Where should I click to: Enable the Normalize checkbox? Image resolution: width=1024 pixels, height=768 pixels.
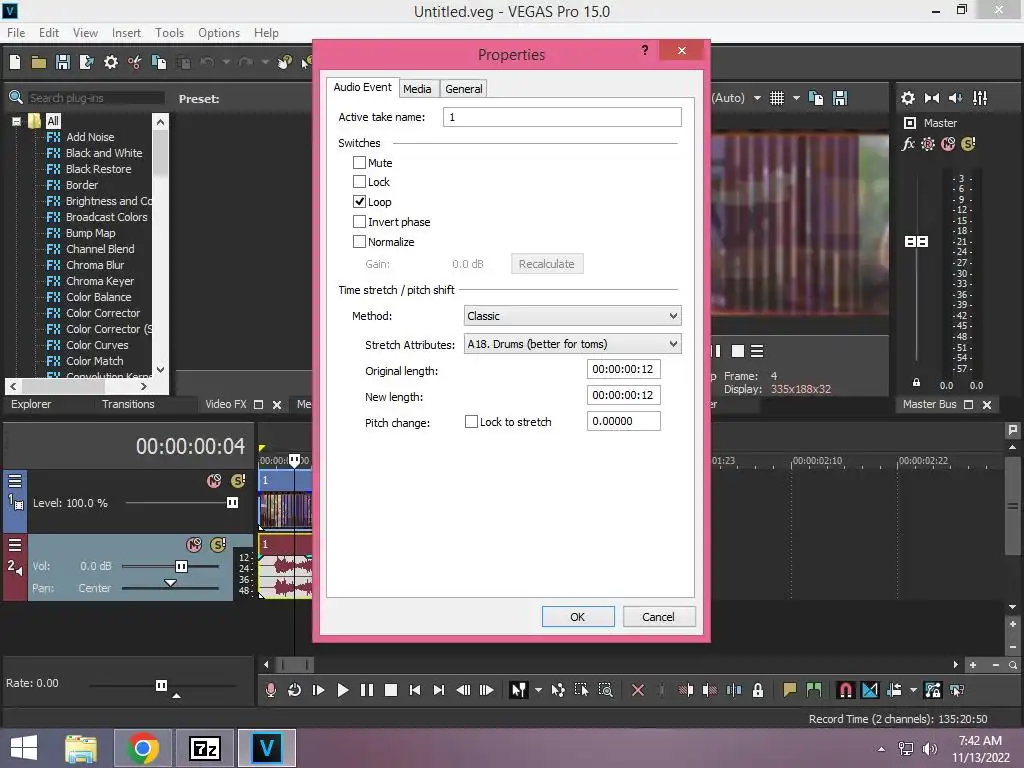[359, 241]
